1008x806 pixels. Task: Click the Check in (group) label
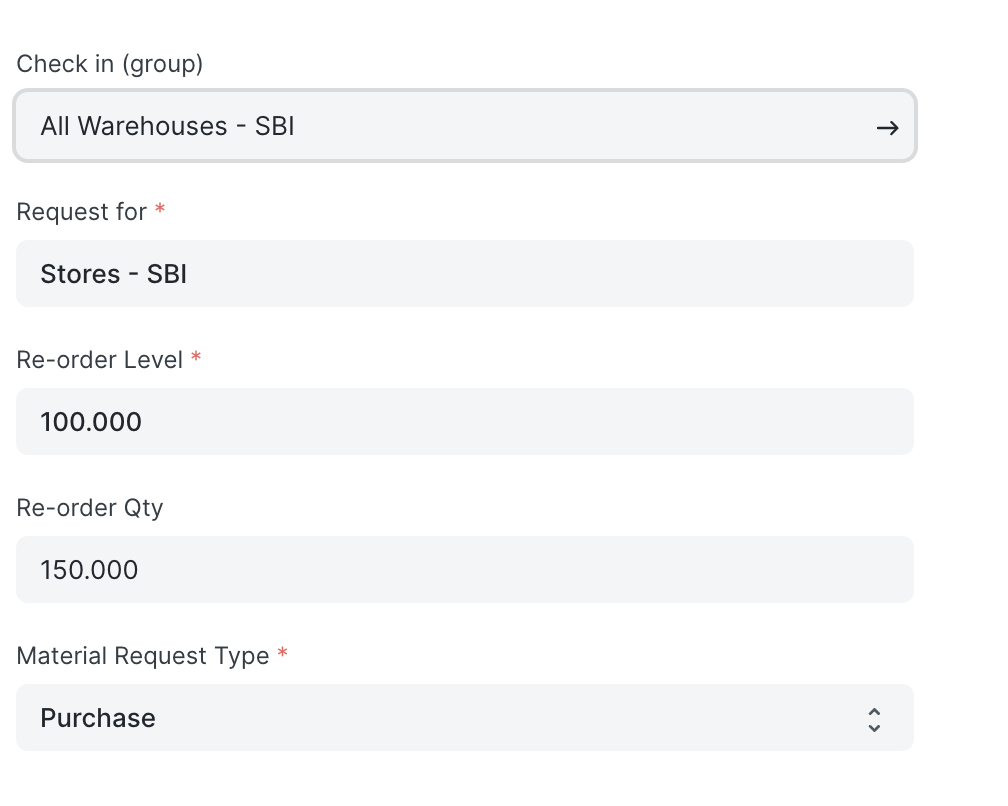pos(109,63)
